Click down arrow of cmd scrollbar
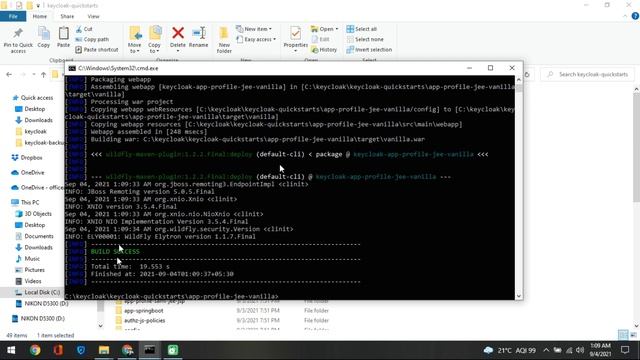 tap(519, 296)
